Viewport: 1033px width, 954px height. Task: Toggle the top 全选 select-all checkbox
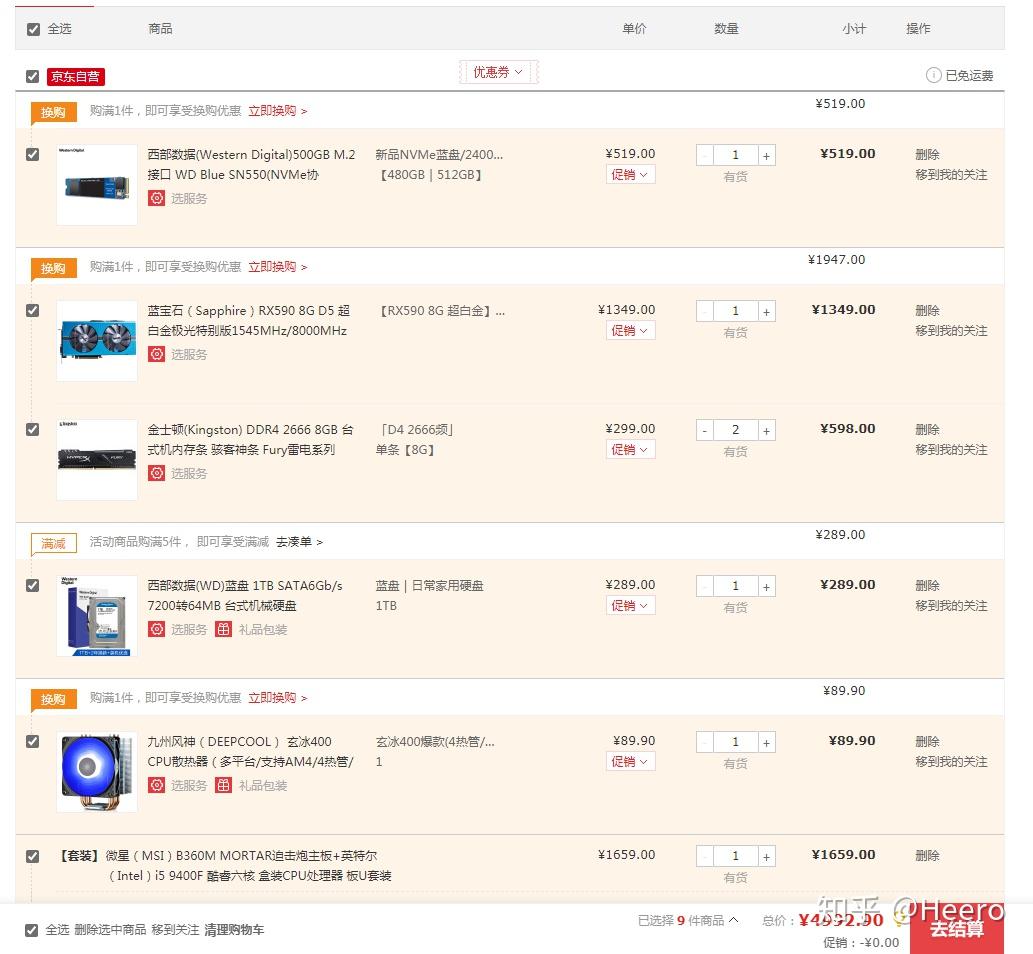33,29
